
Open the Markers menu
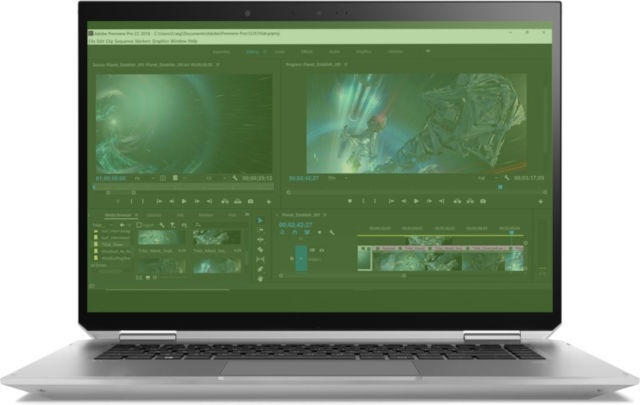[141, 41]
